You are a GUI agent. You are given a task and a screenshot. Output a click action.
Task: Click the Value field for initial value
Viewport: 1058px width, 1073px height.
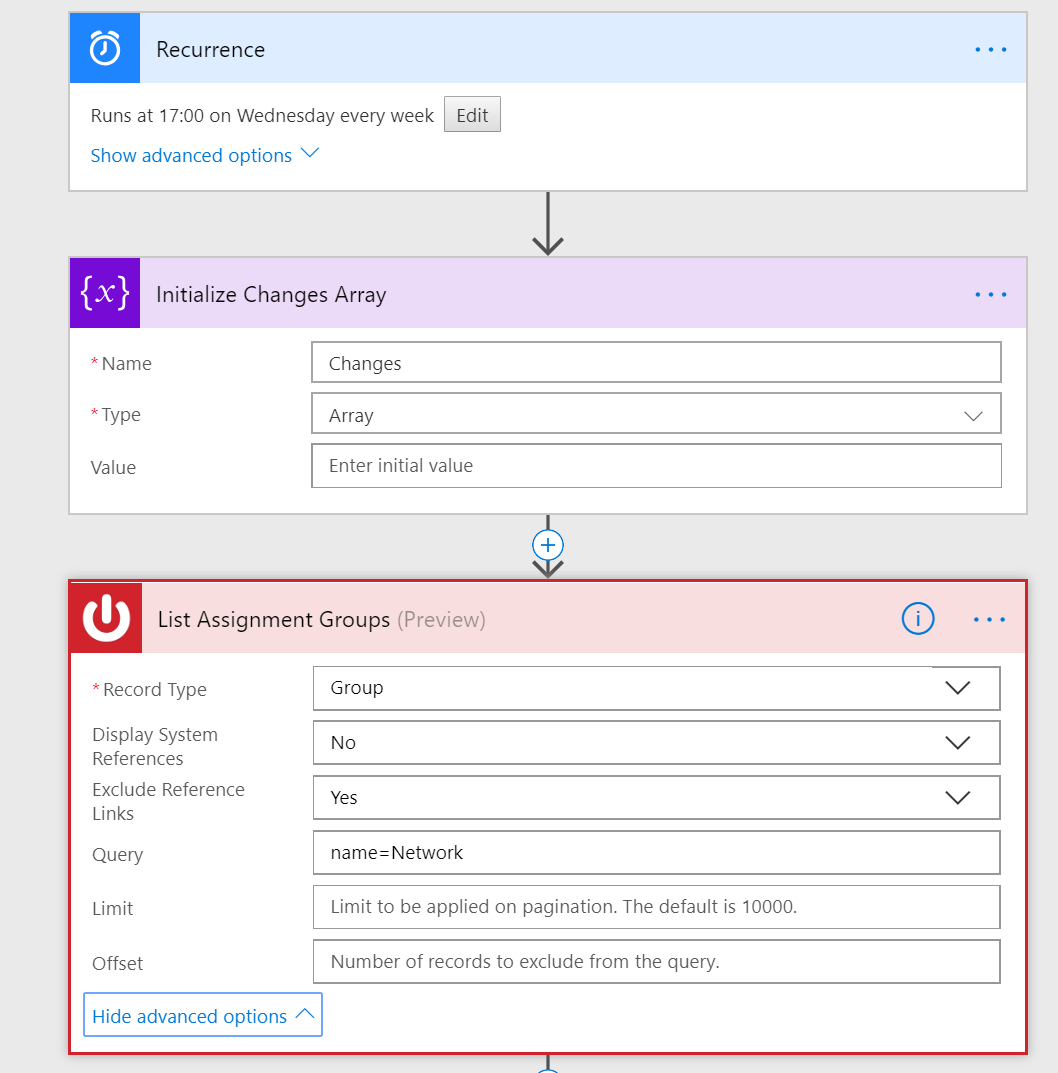click(656, 466)
